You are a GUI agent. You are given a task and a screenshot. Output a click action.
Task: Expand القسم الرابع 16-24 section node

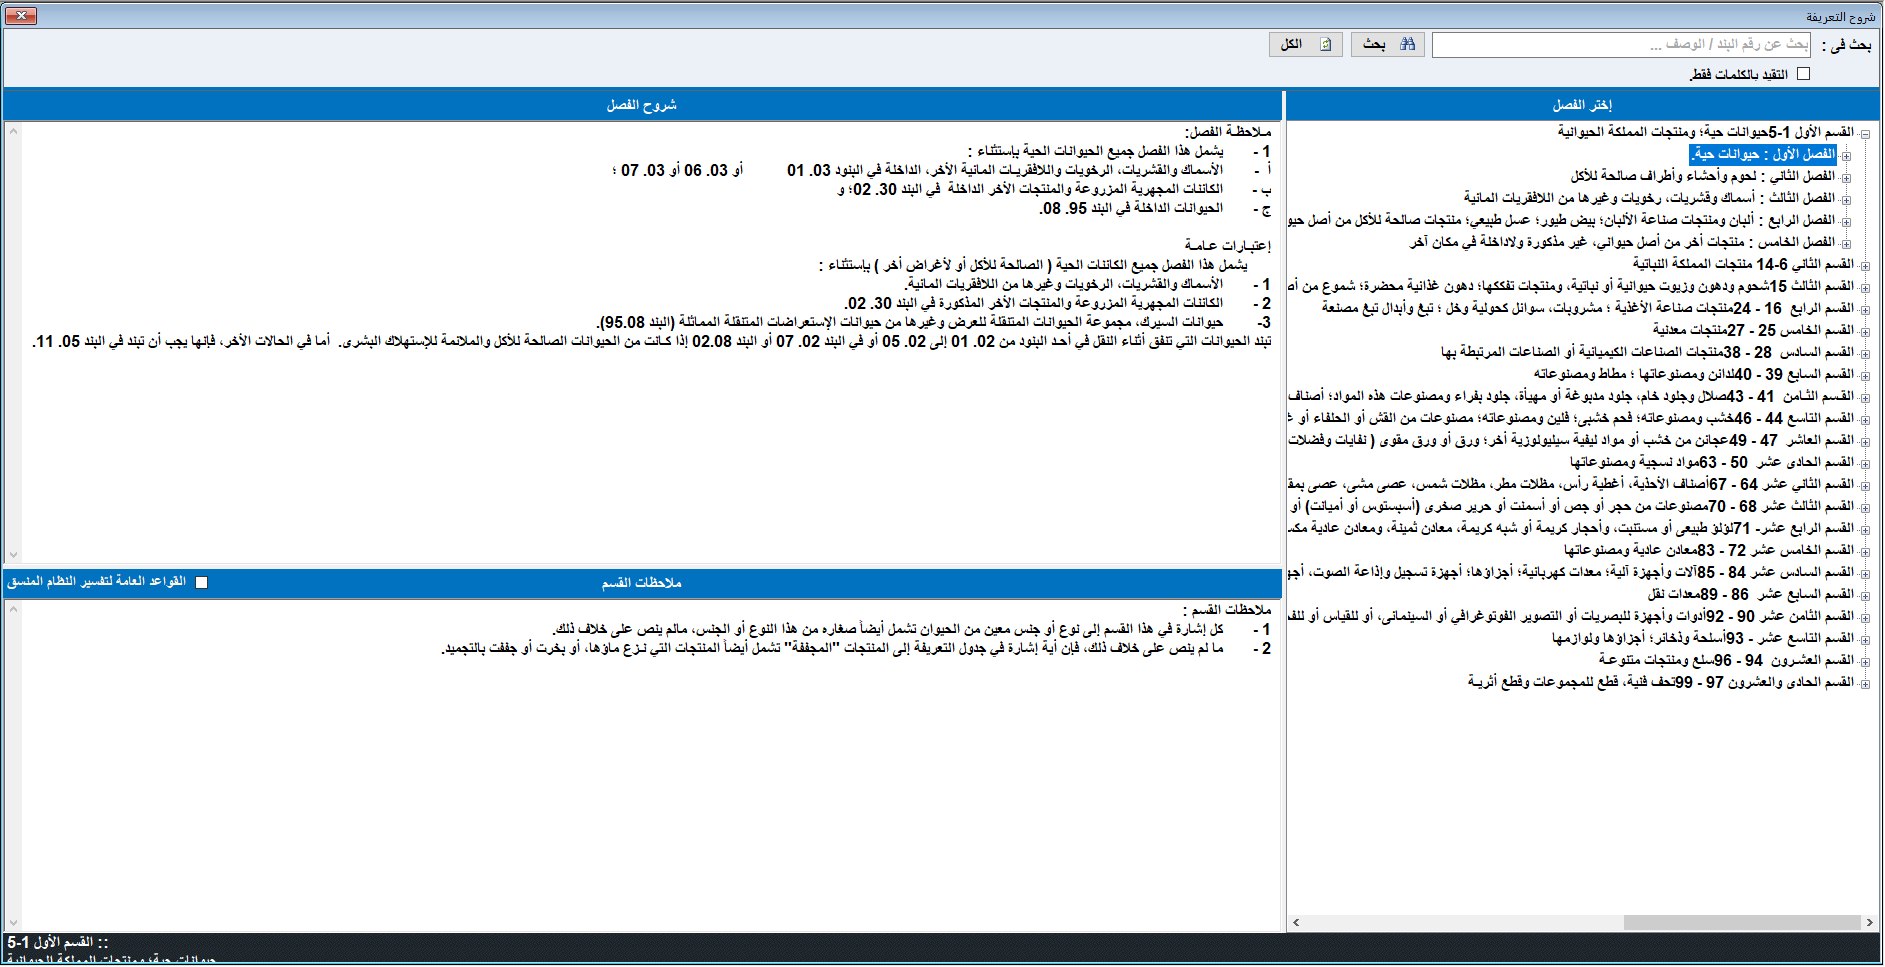pyautogui.click(x=1865, y=309)
